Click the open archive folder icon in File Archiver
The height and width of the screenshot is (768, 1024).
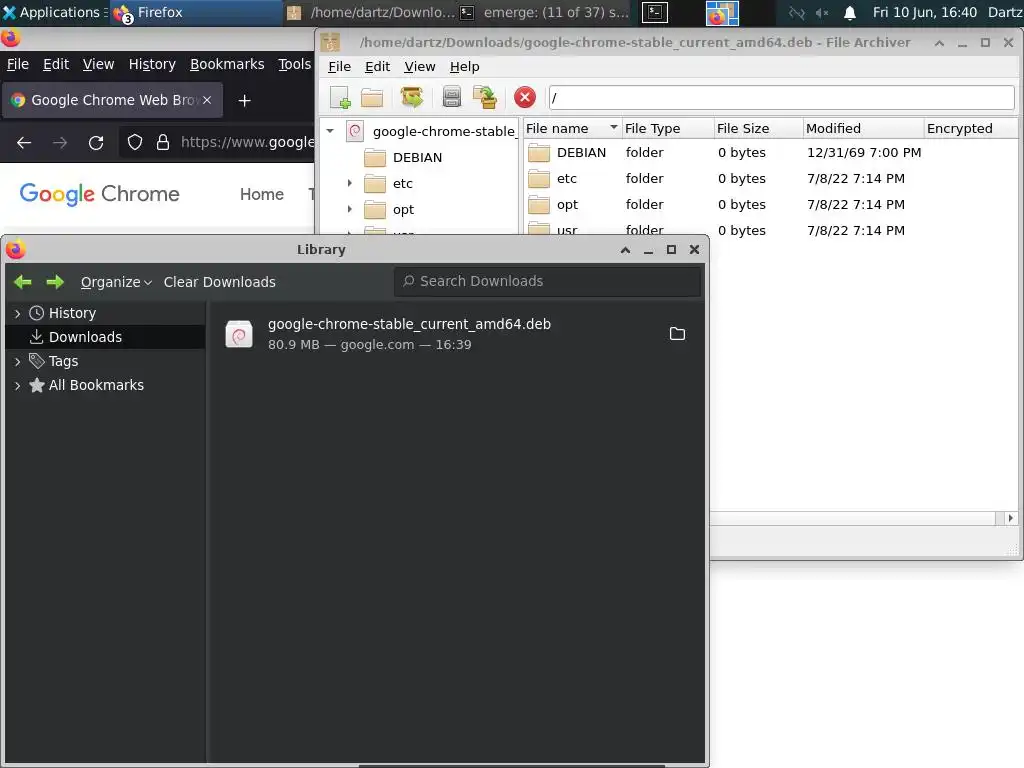372,98
